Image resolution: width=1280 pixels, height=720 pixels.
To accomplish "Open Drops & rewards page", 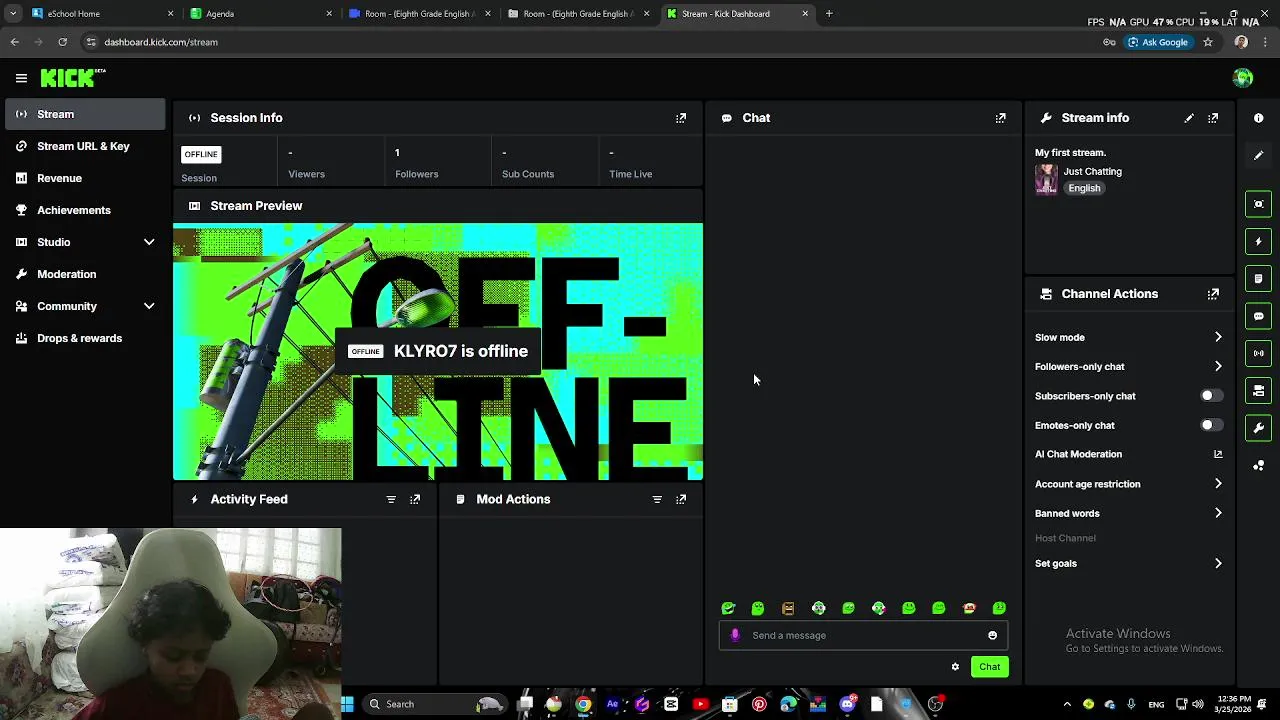I will point(85,338).
